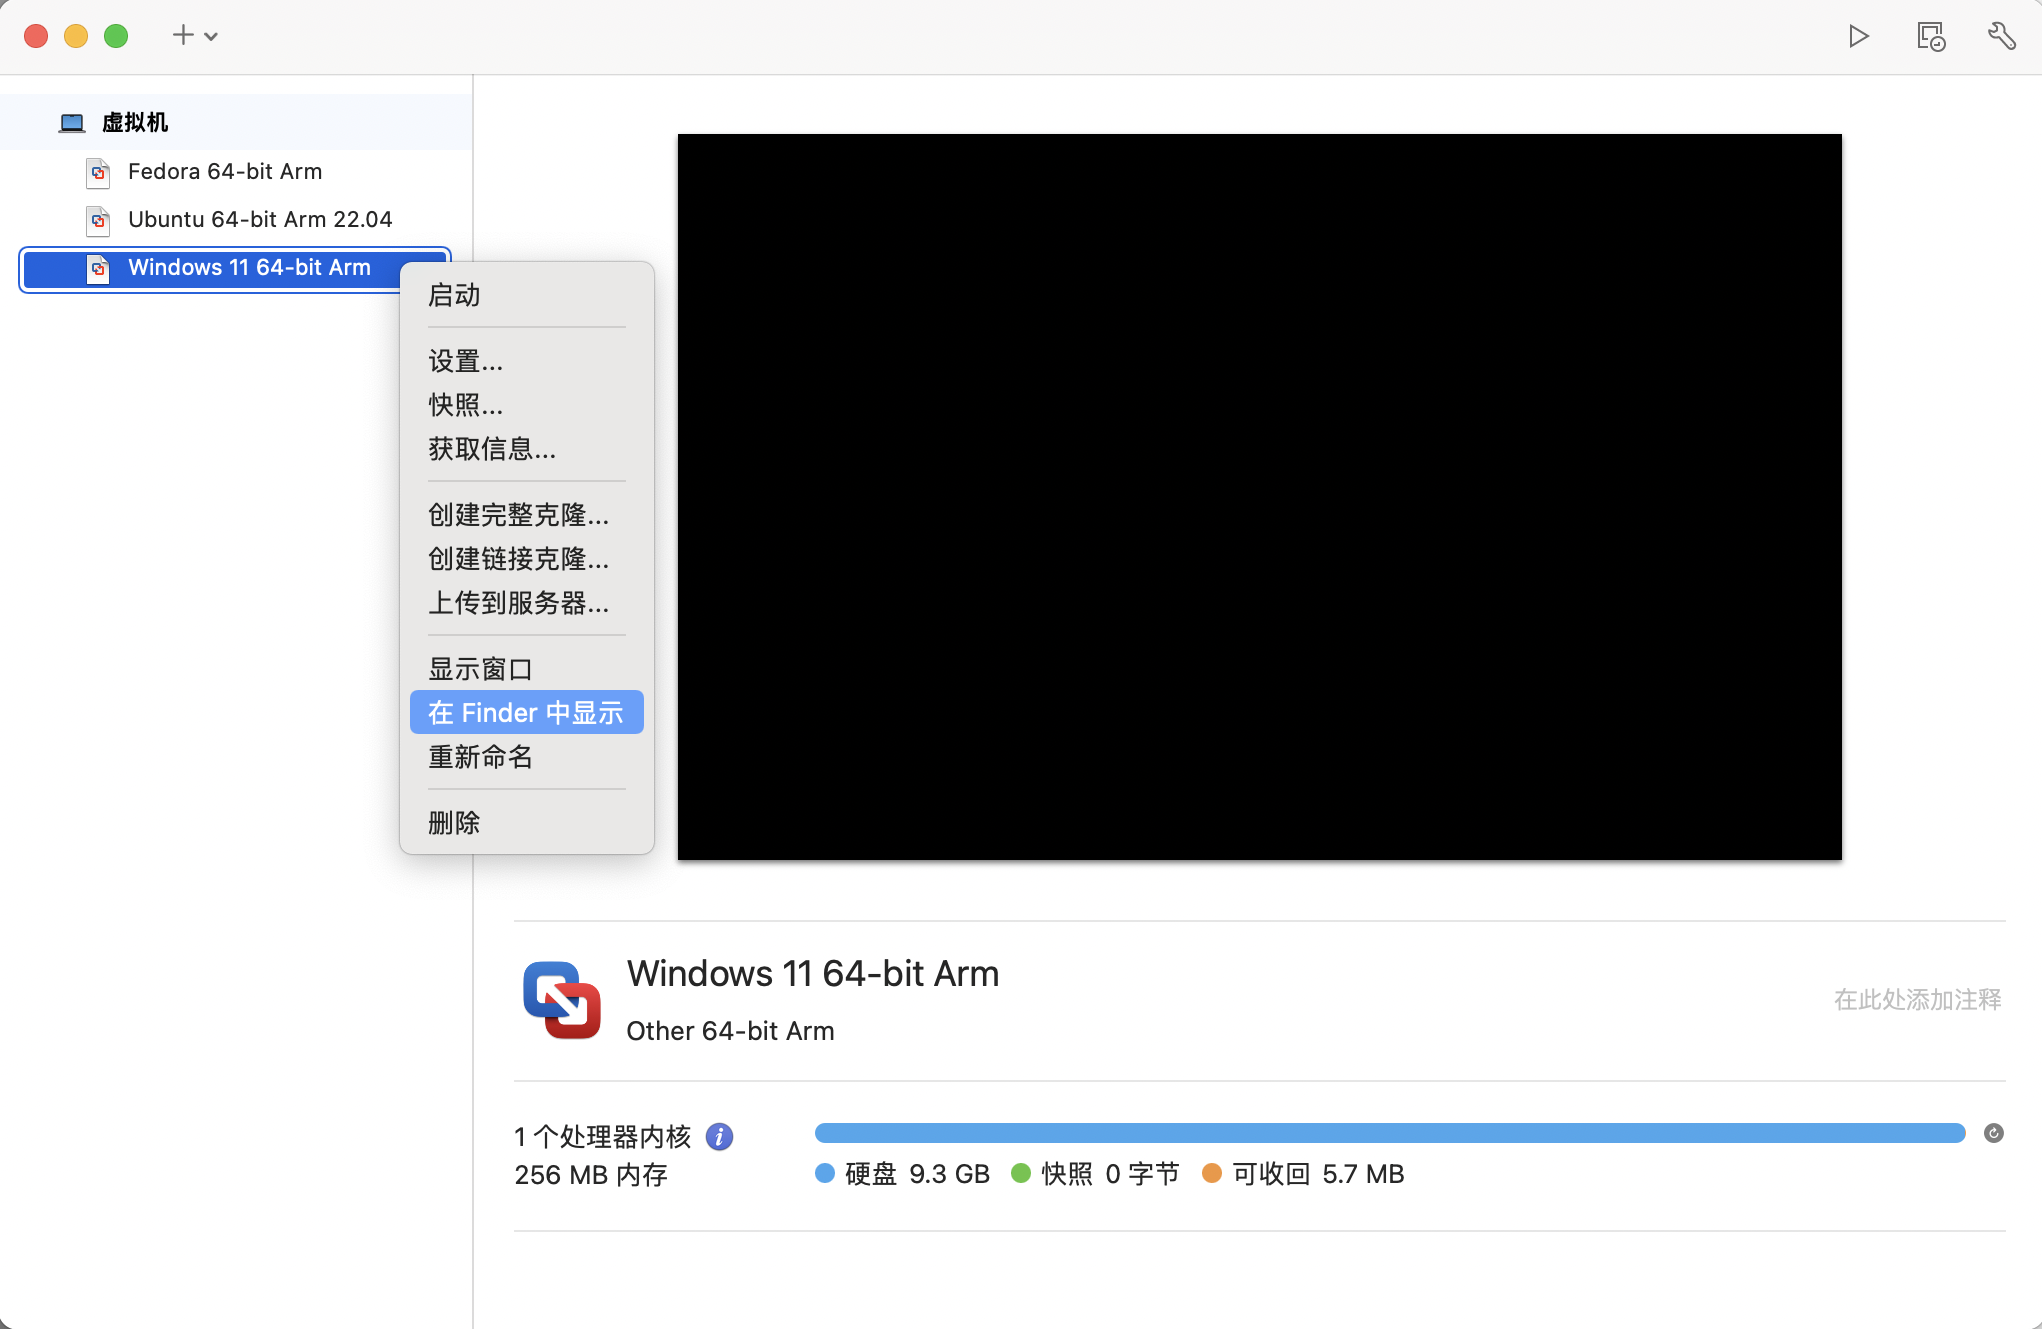Click the black VM preview screen

tap(1259, 497)
